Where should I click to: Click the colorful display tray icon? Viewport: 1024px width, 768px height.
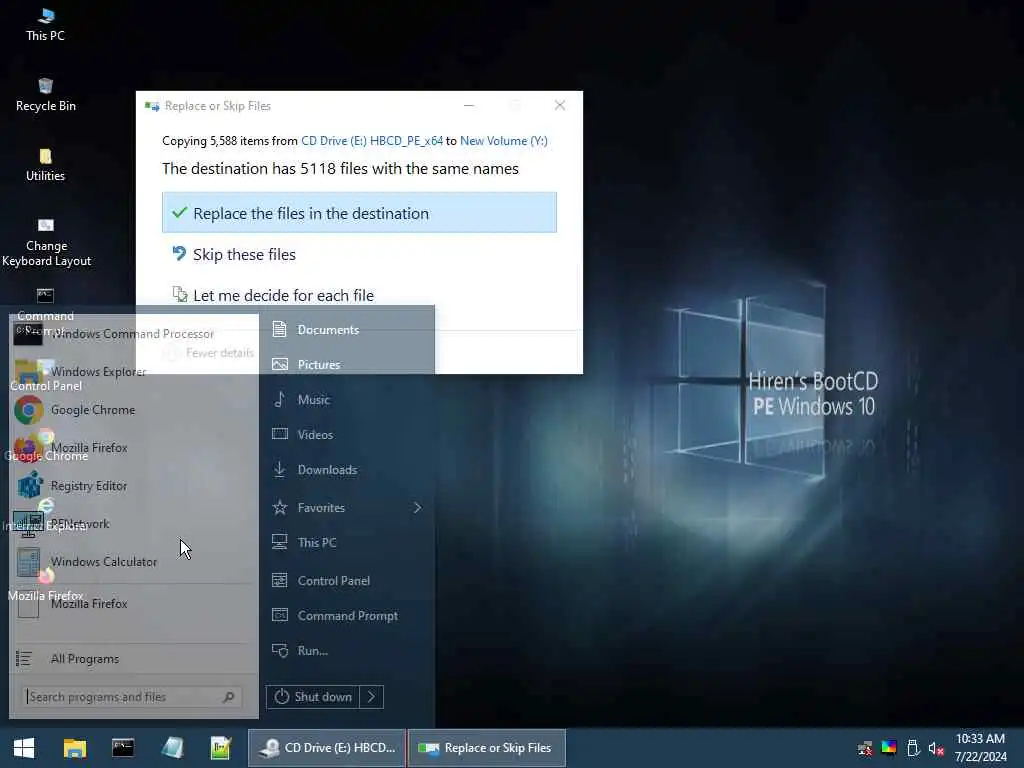(889, 747)
